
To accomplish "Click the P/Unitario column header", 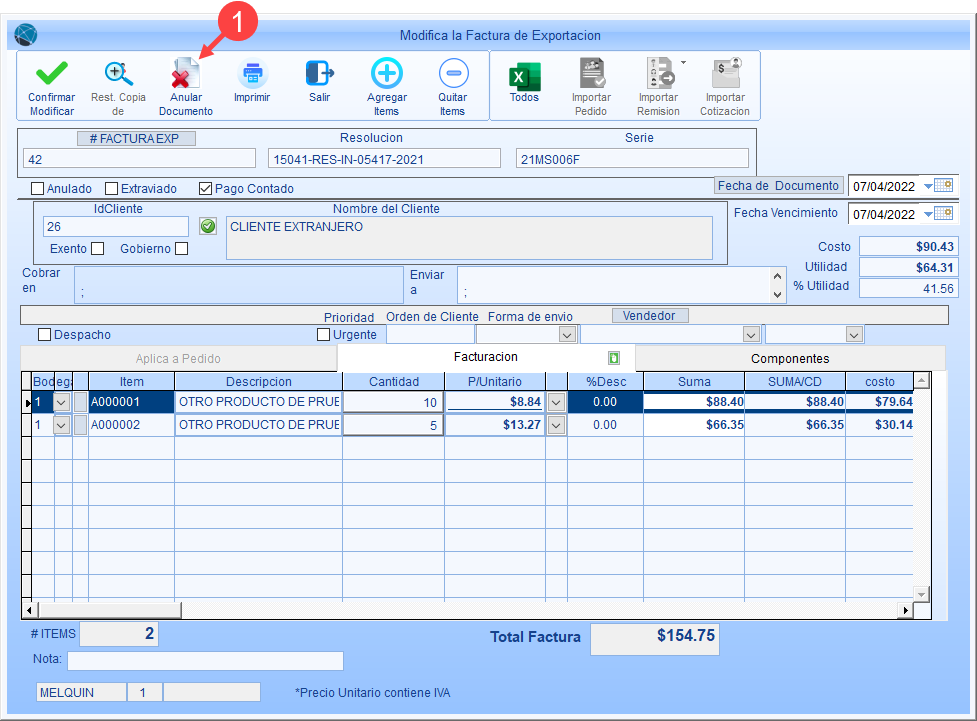I will [495, 381].
